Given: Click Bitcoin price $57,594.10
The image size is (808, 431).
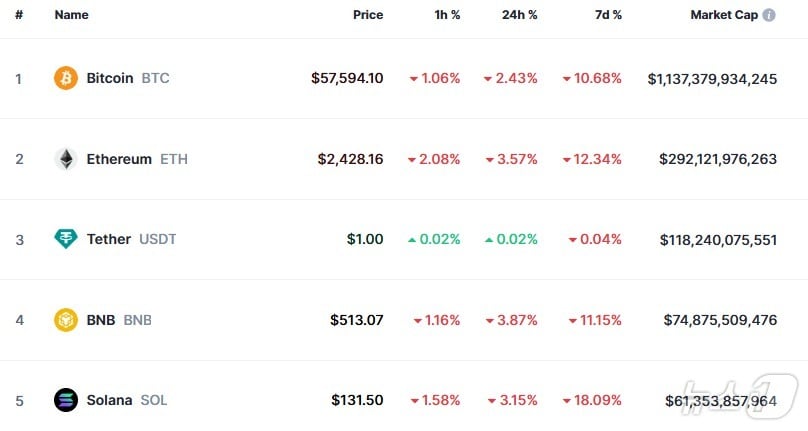Looking at the screenshot, I should [346, 78].
